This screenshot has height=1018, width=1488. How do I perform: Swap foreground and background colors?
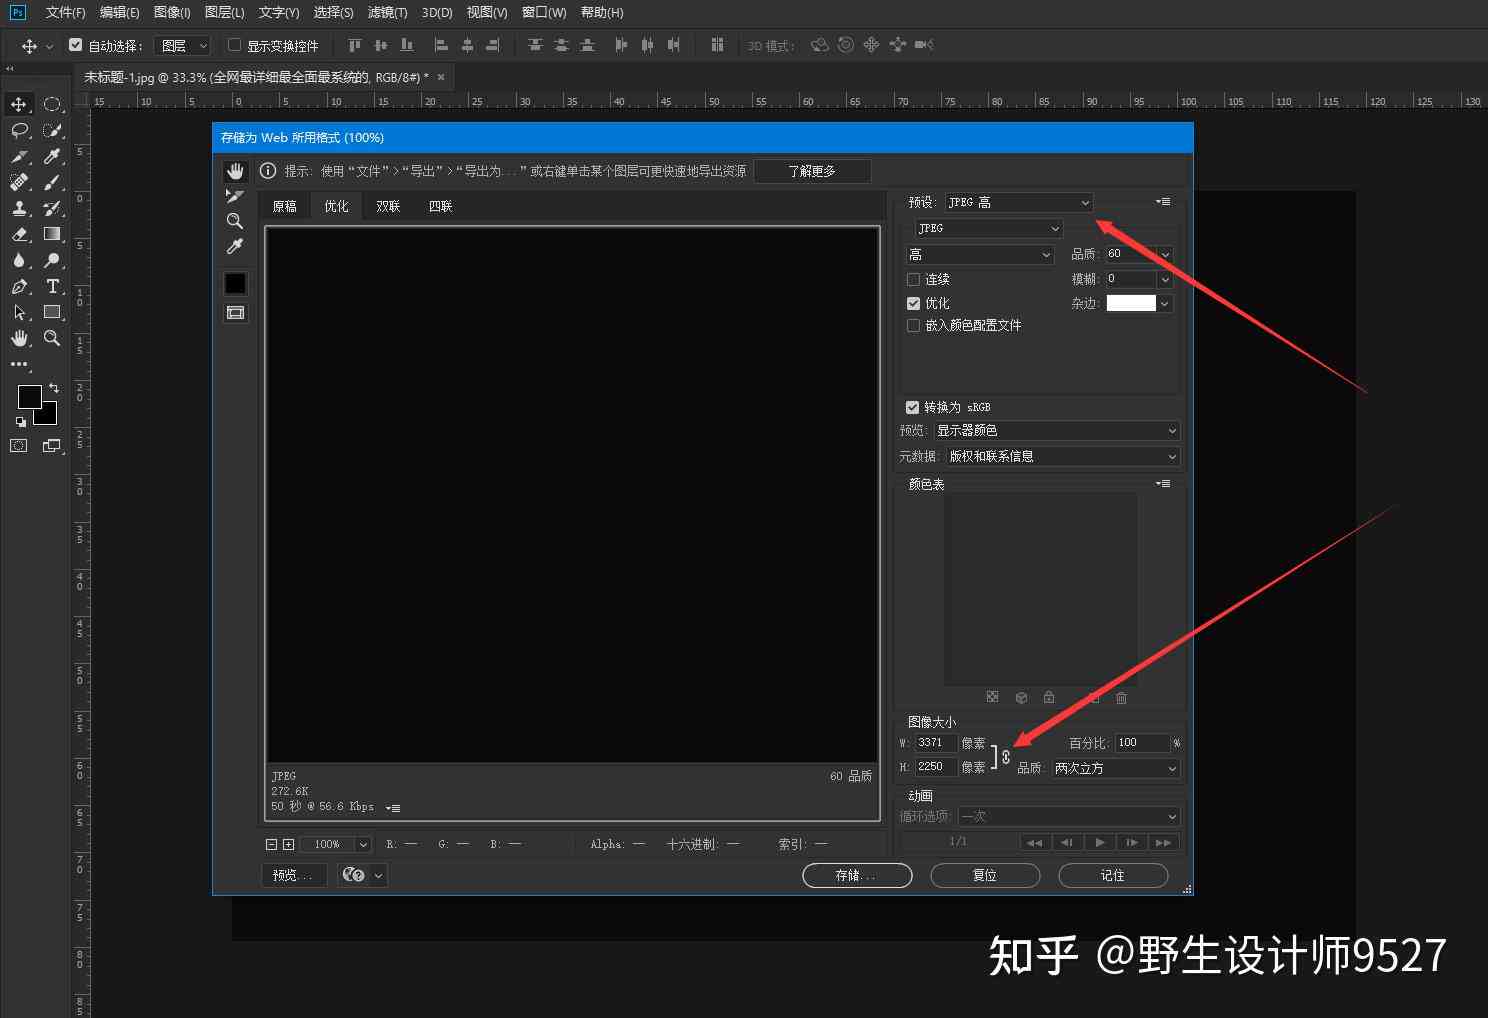(54, 387)
